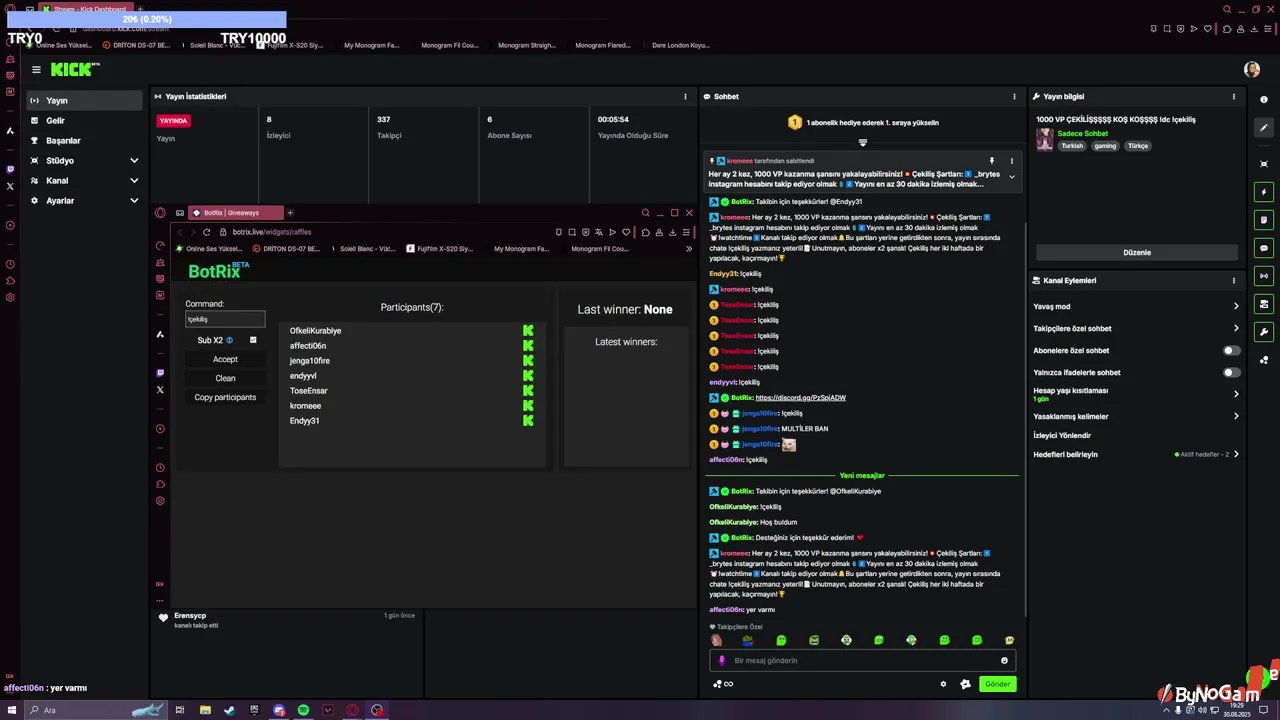Image resolution: width=1280 pixels, height=720 pixels.
Task: Click the wrench icon in right sidebar
Action: pyautogui.click(x=1264, y=332)
